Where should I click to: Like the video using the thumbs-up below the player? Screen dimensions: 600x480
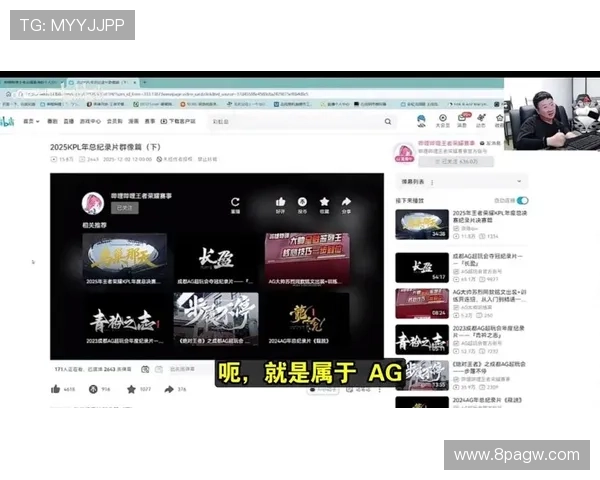coord(55,389)
